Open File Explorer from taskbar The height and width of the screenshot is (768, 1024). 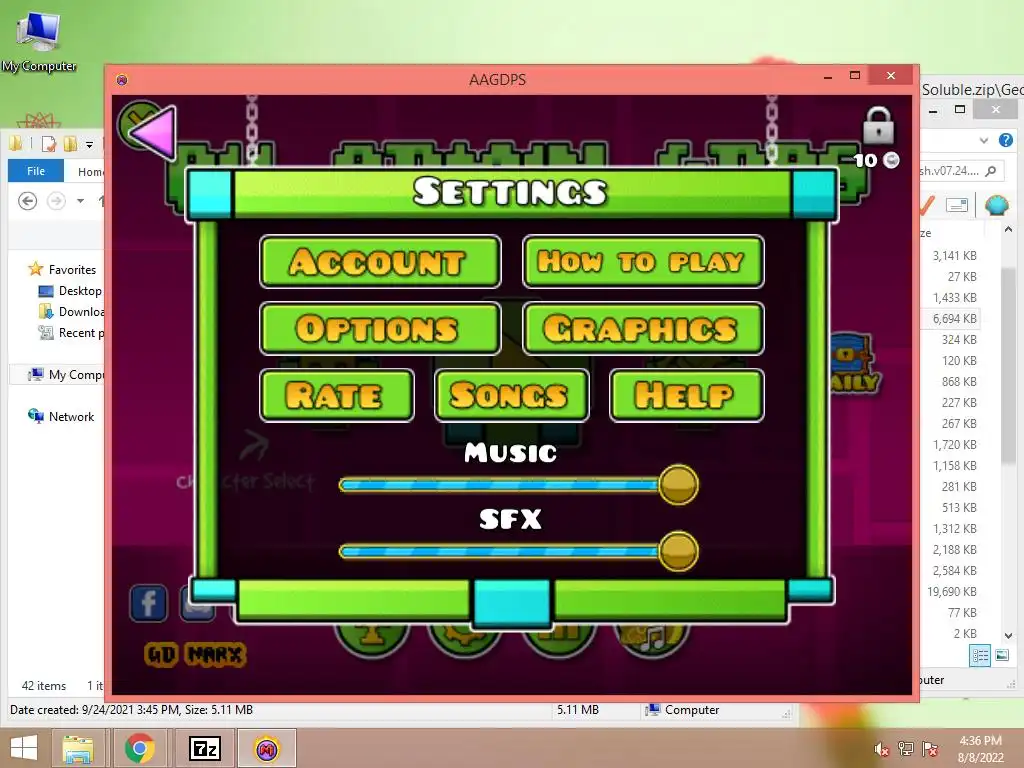pyautogui.click(x=78, y=748)
